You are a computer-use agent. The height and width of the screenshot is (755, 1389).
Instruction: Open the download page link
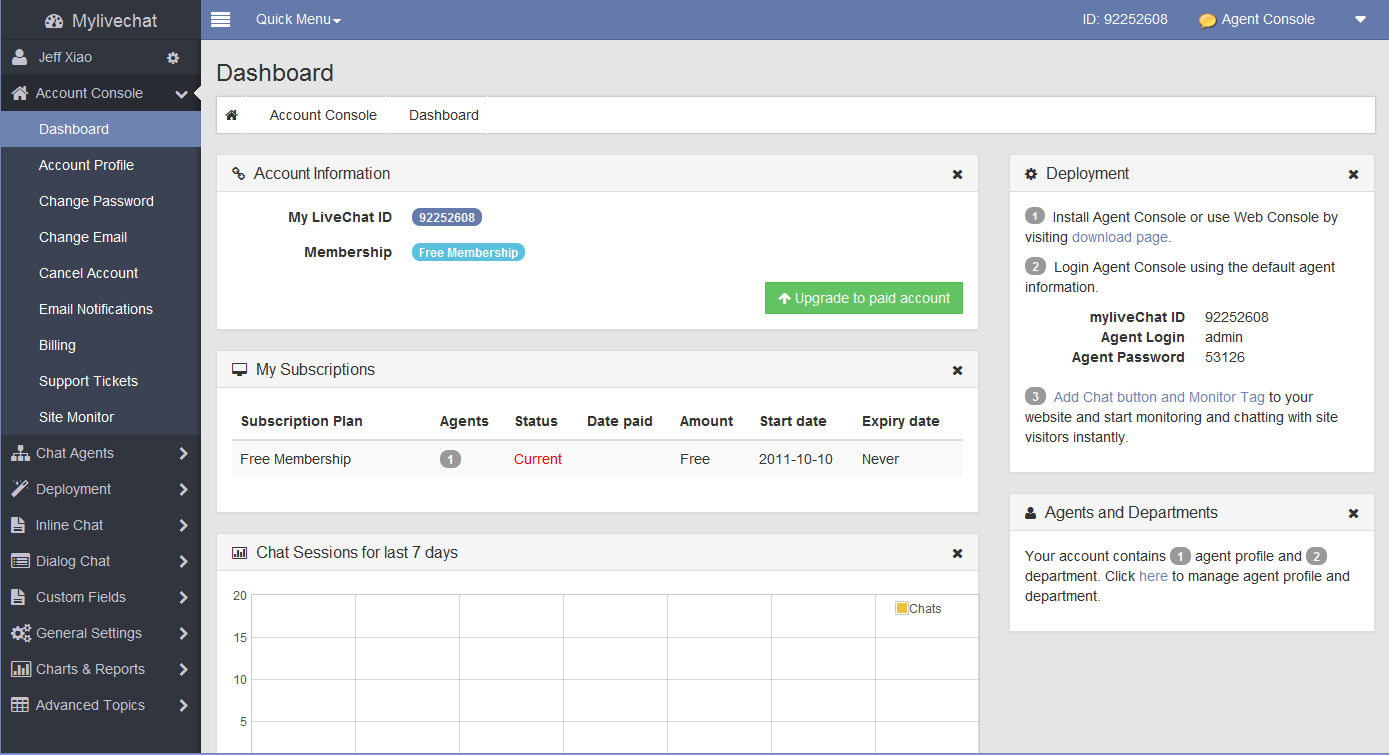click(1119, 237)
